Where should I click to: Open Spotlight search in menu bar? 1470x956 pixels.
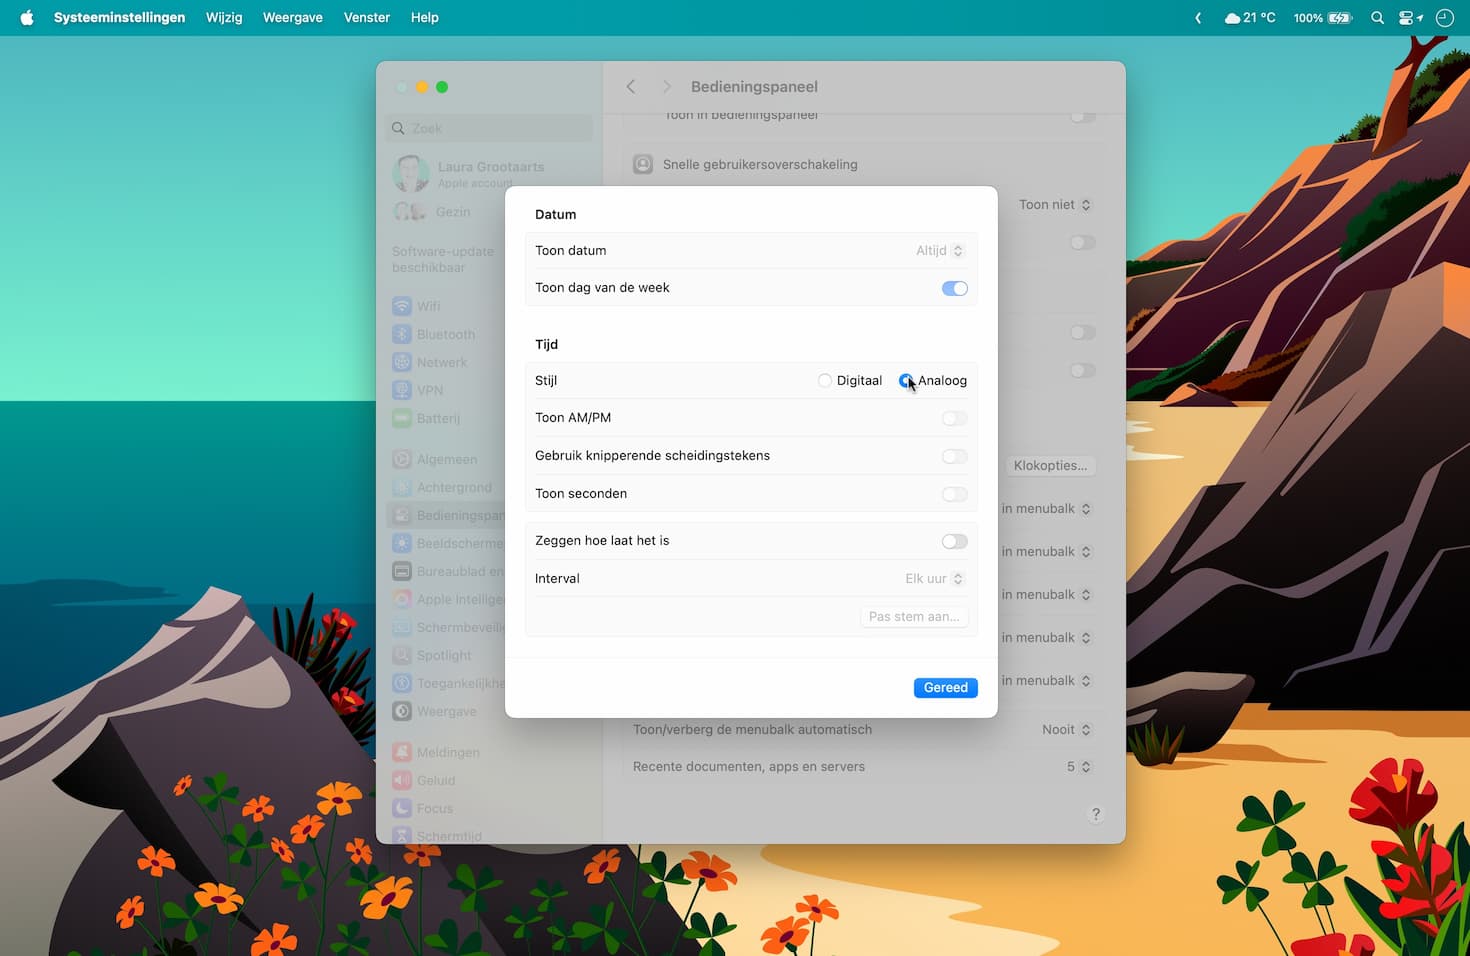(1377, 18)
